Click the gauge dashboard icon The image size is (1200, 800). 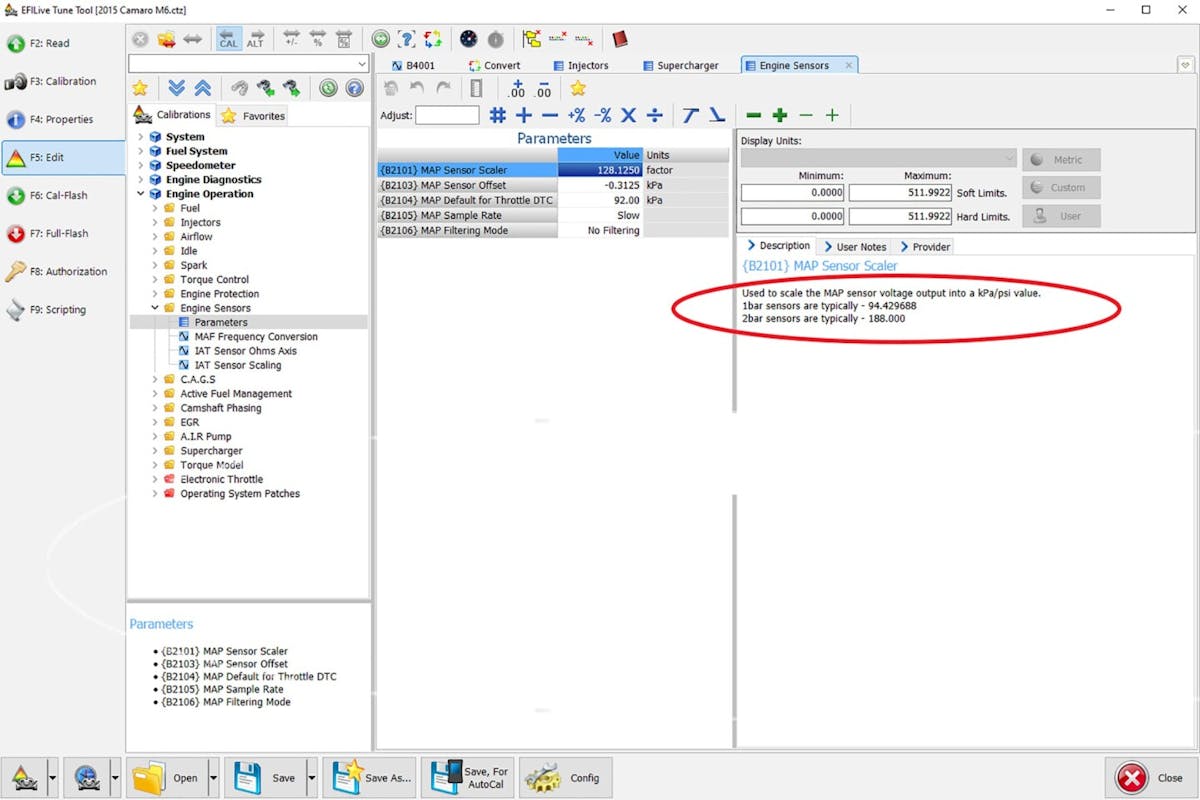click(x=468, y=39)
